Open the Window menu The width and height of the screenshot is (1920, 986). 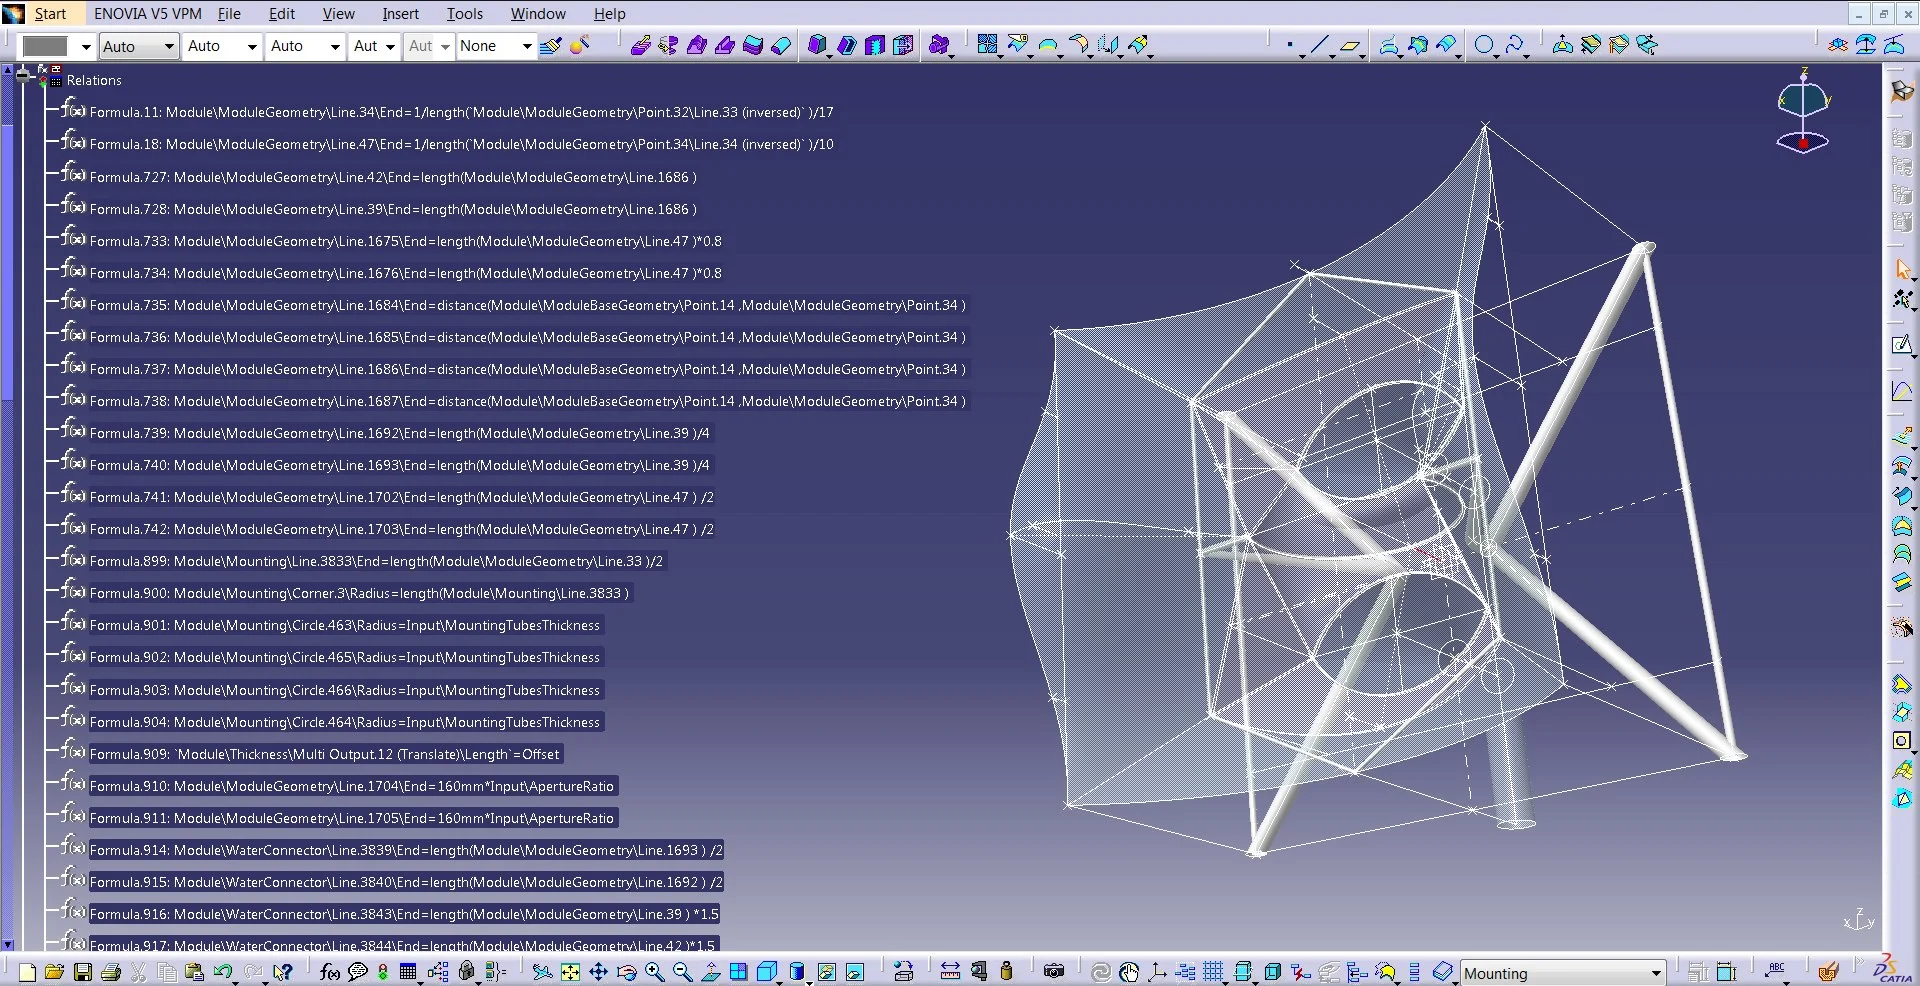click(538, 14)
